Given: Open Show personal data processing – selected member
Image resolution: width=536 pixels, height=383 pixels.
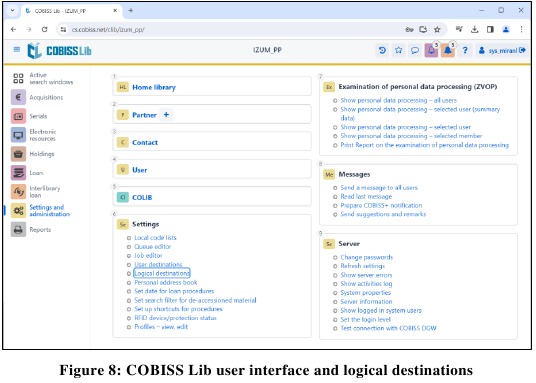Looking at the screenshot, I should tap(411, 136).
